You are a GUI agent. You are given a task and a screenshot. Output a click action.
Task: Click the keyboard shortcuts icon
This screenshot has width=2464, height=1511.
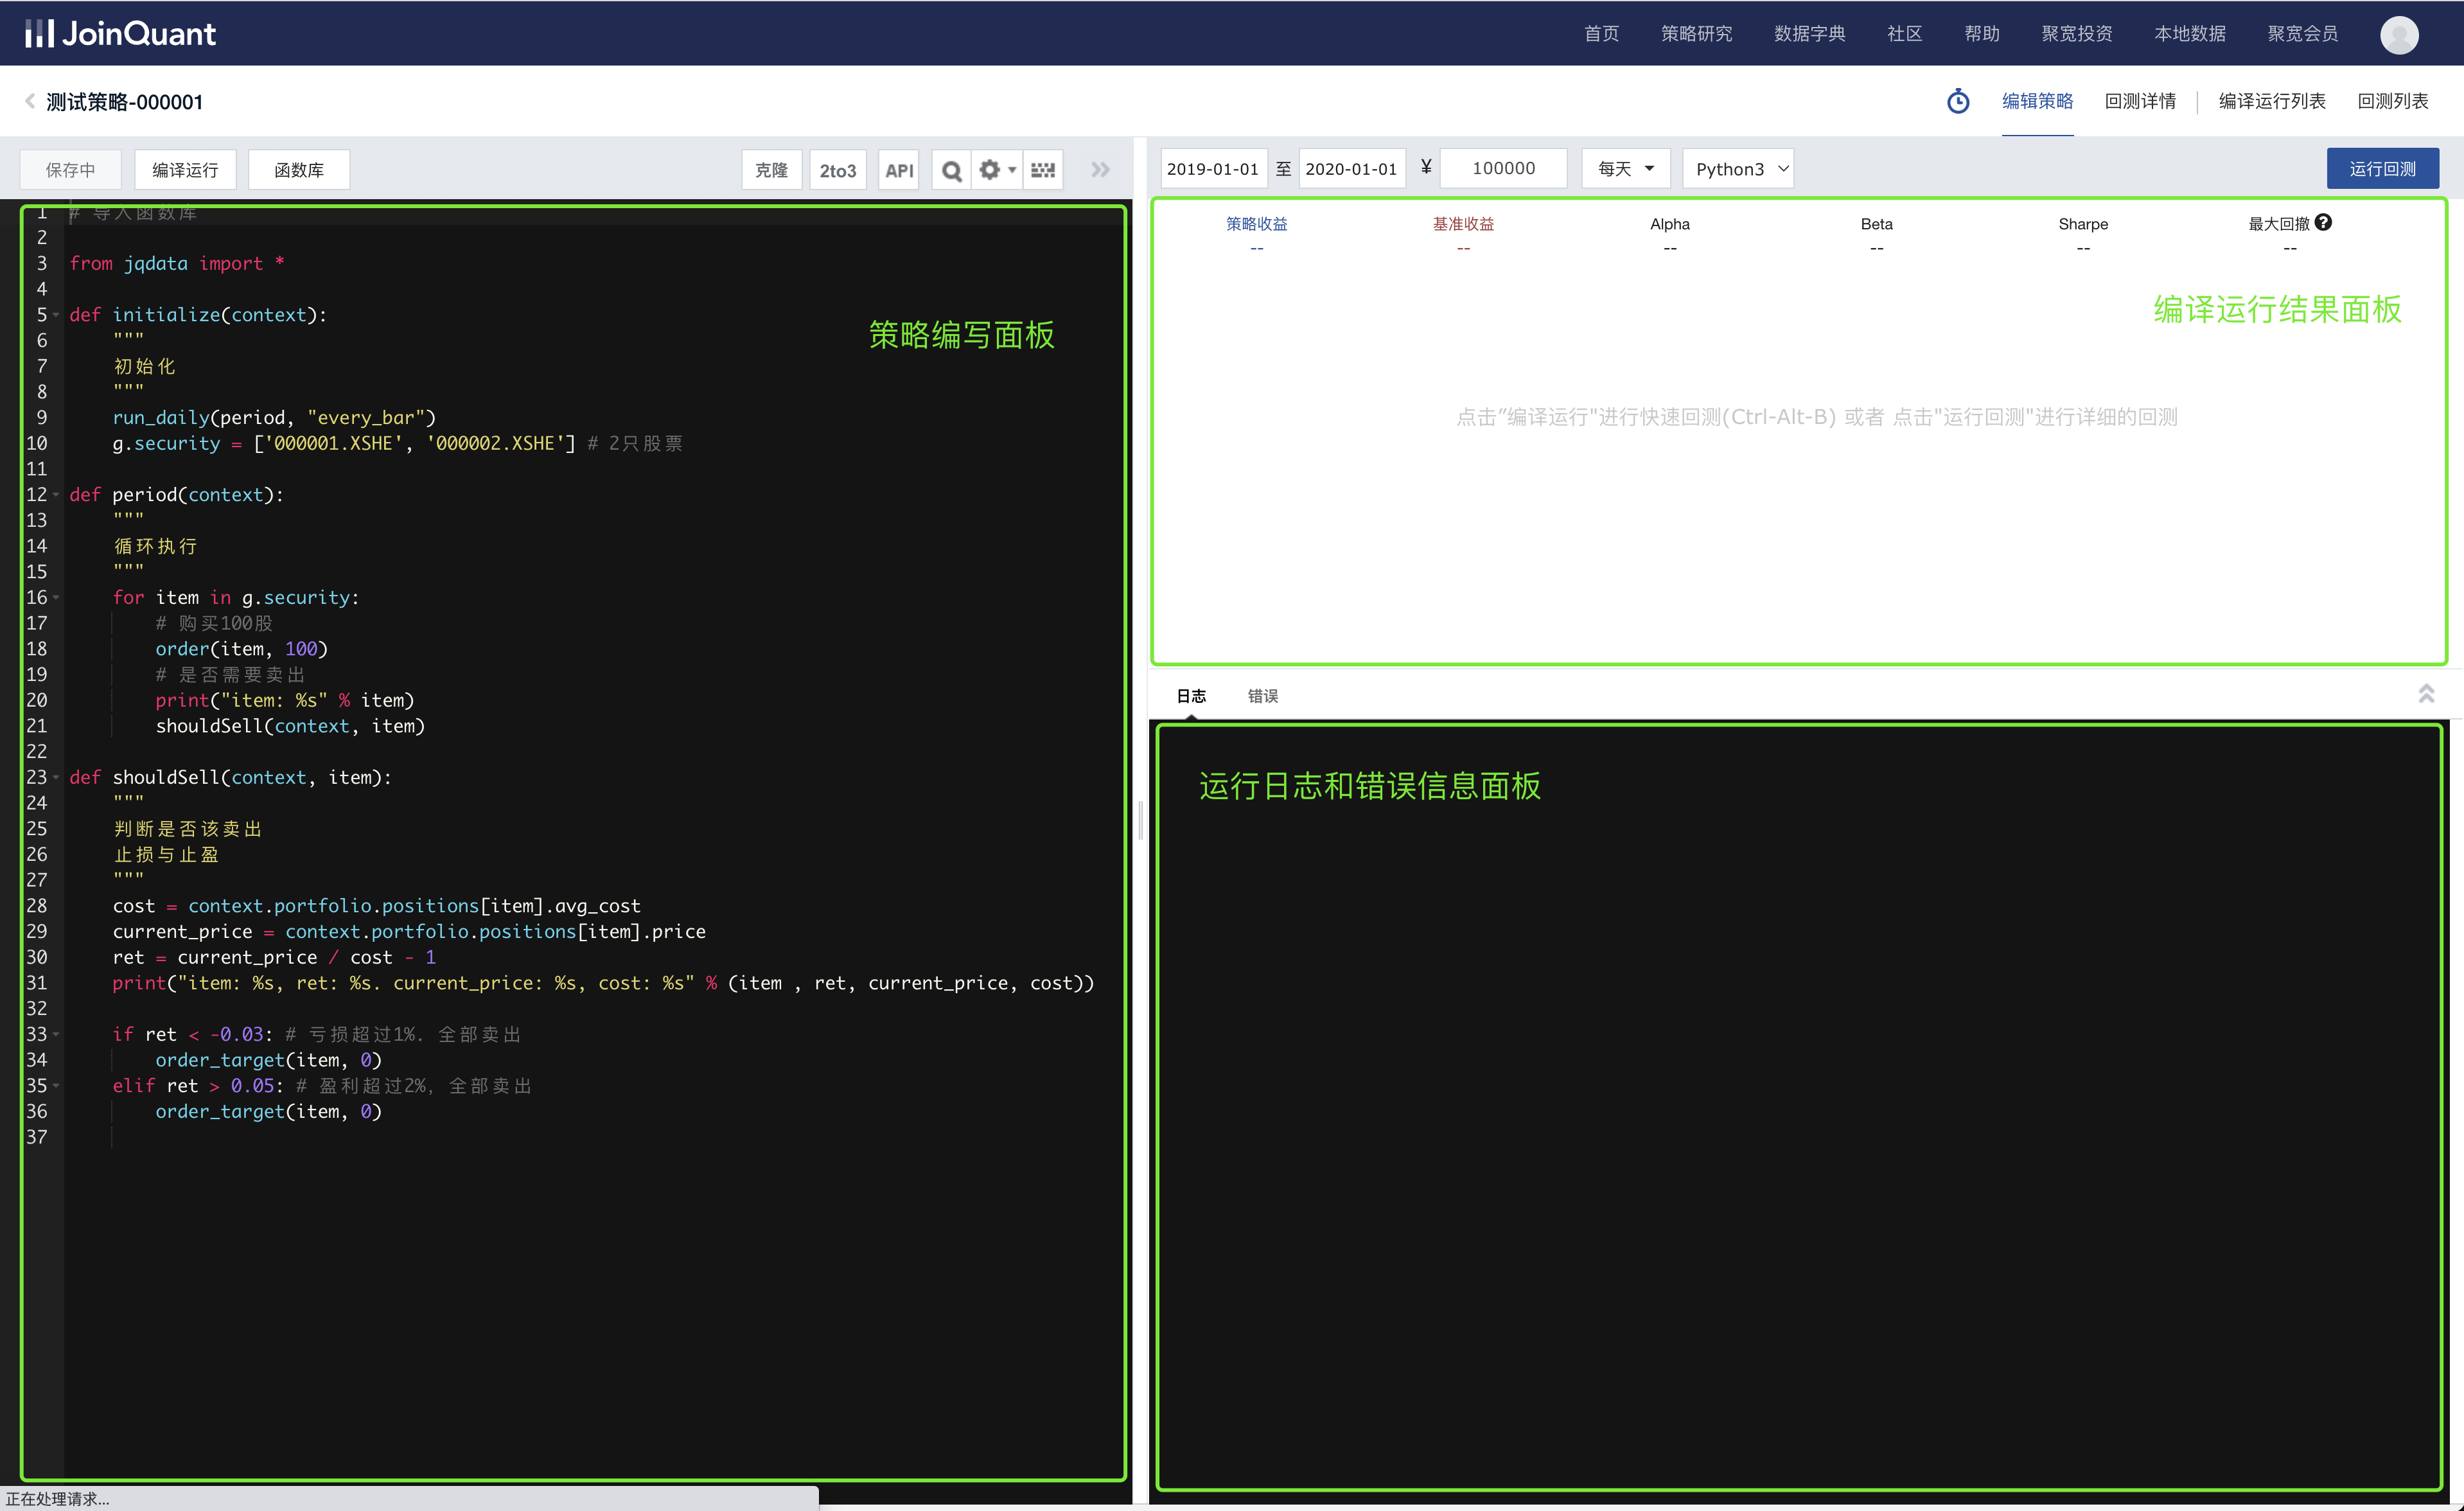point(1043,170)
